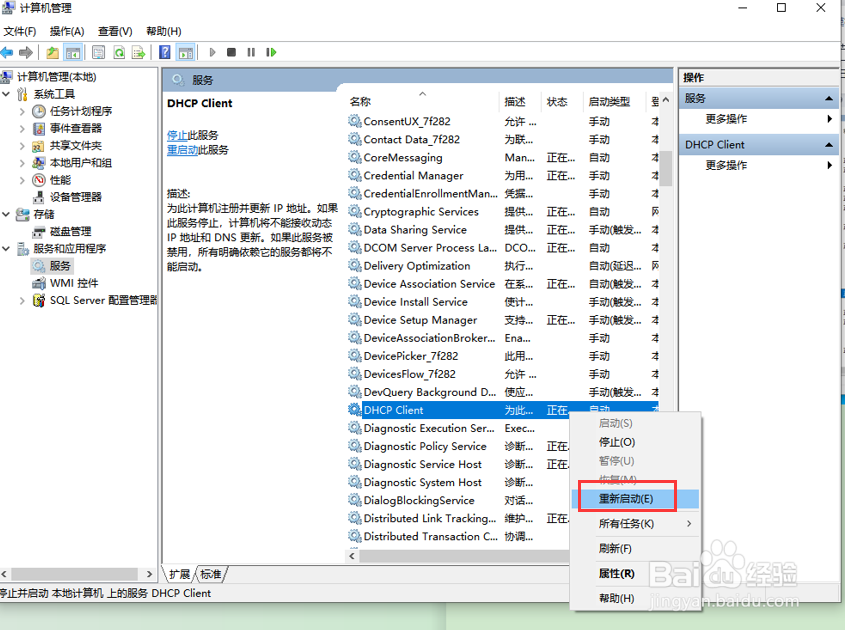
Task: Click the forward navigation arrow icon
Action: (x=28, y=52)
